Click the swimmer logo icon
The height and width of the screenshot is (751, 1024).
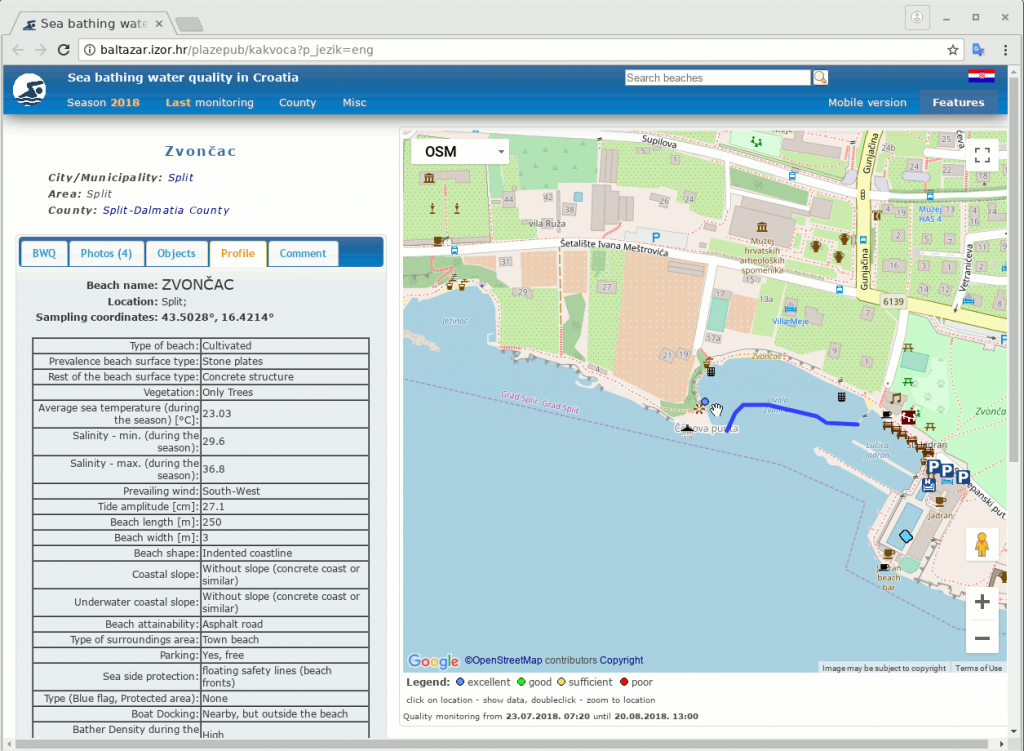click(x=29, y=91)
